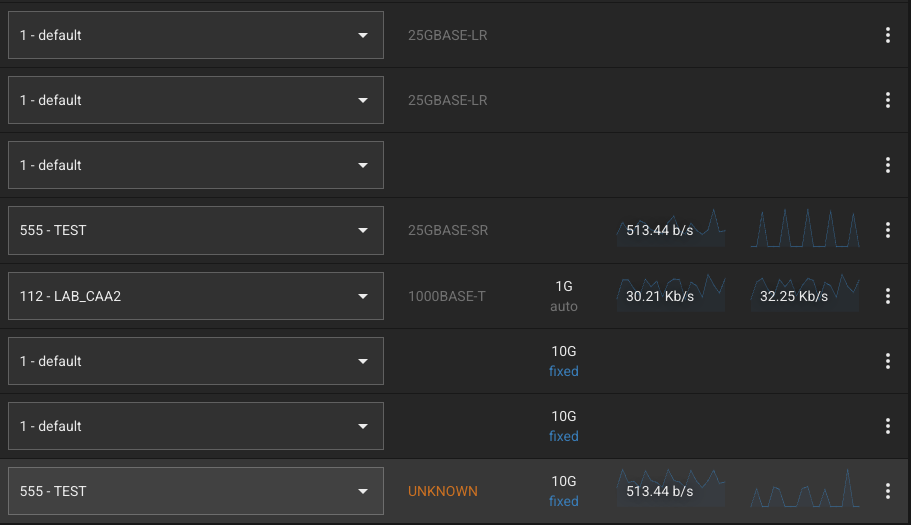Viewport: 911px width, 525px height.
Task: Expand the 112 - LAB_CAA2 VLAN dropdown
Action: [195, 296]
